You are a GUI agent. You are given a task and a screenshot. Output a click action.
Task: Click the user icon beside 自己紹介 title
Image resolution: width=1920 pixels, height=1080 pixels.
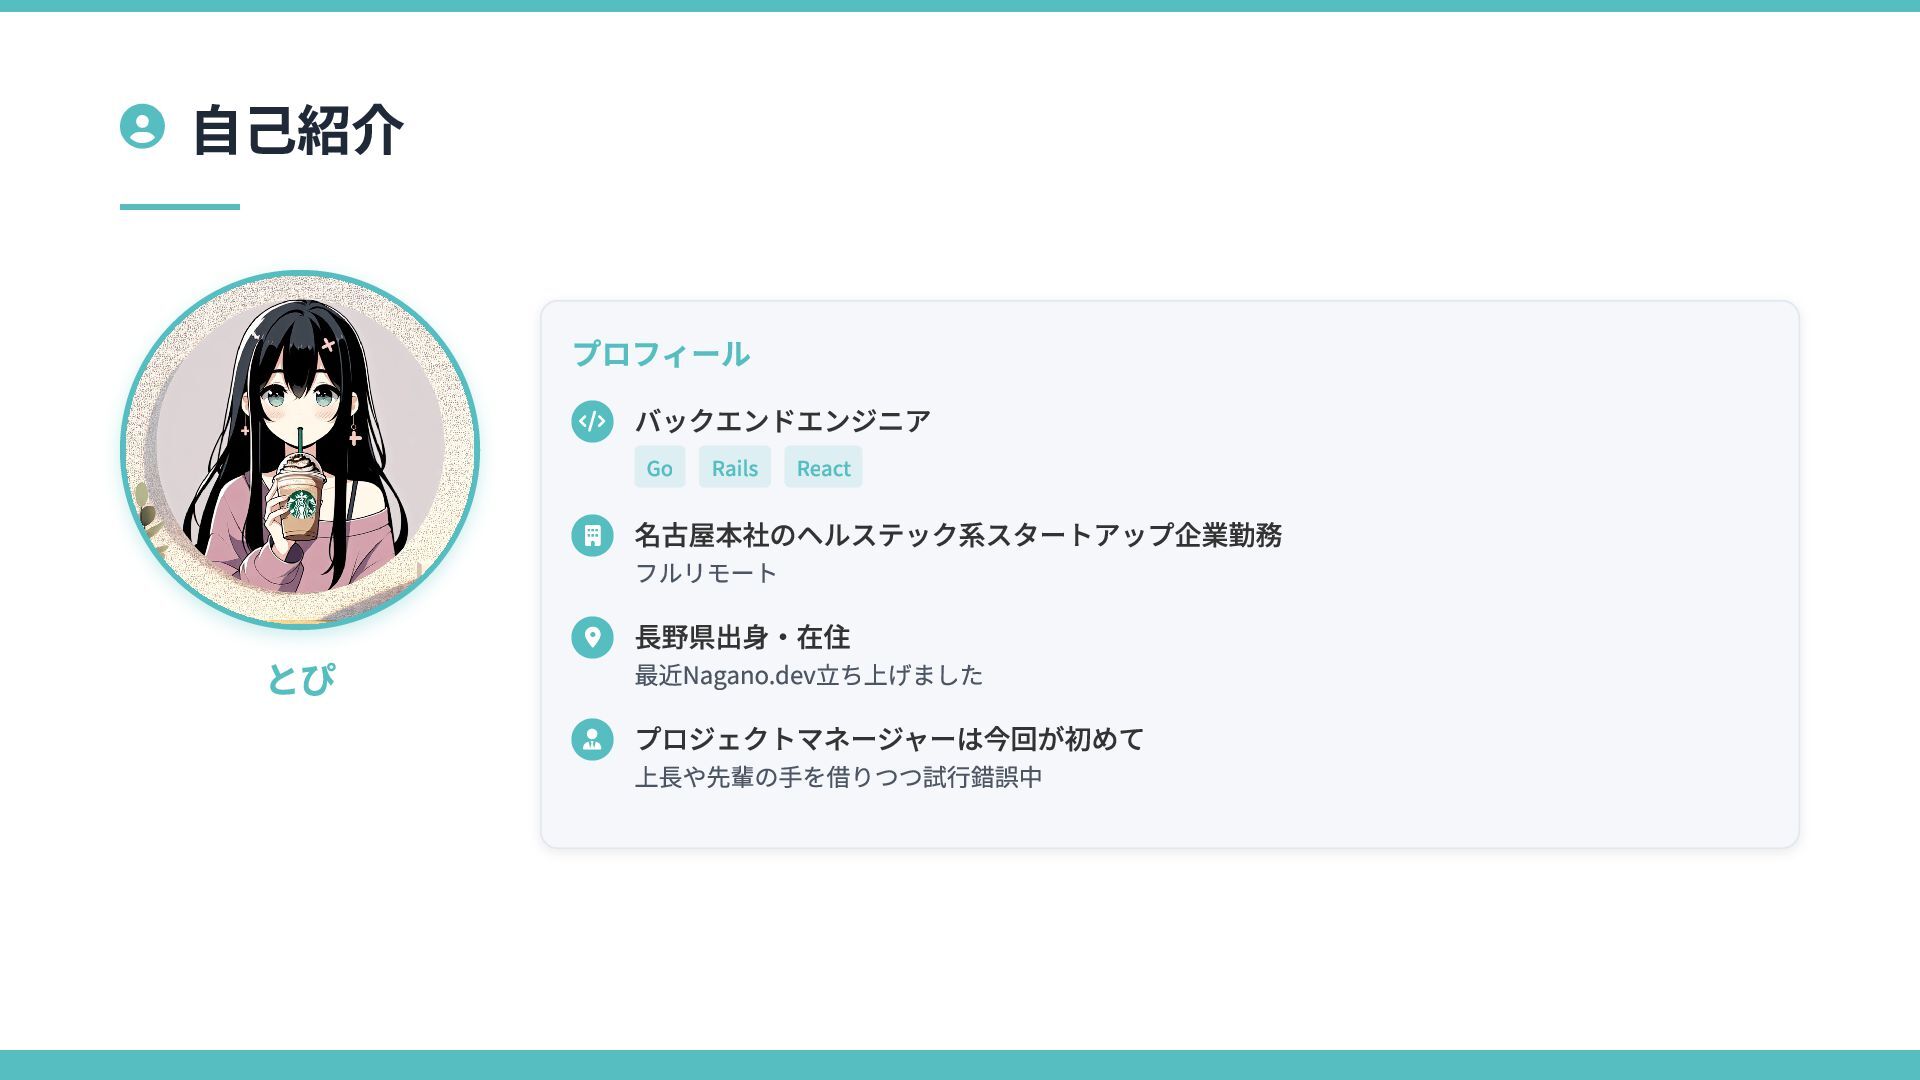click(142, 126)
